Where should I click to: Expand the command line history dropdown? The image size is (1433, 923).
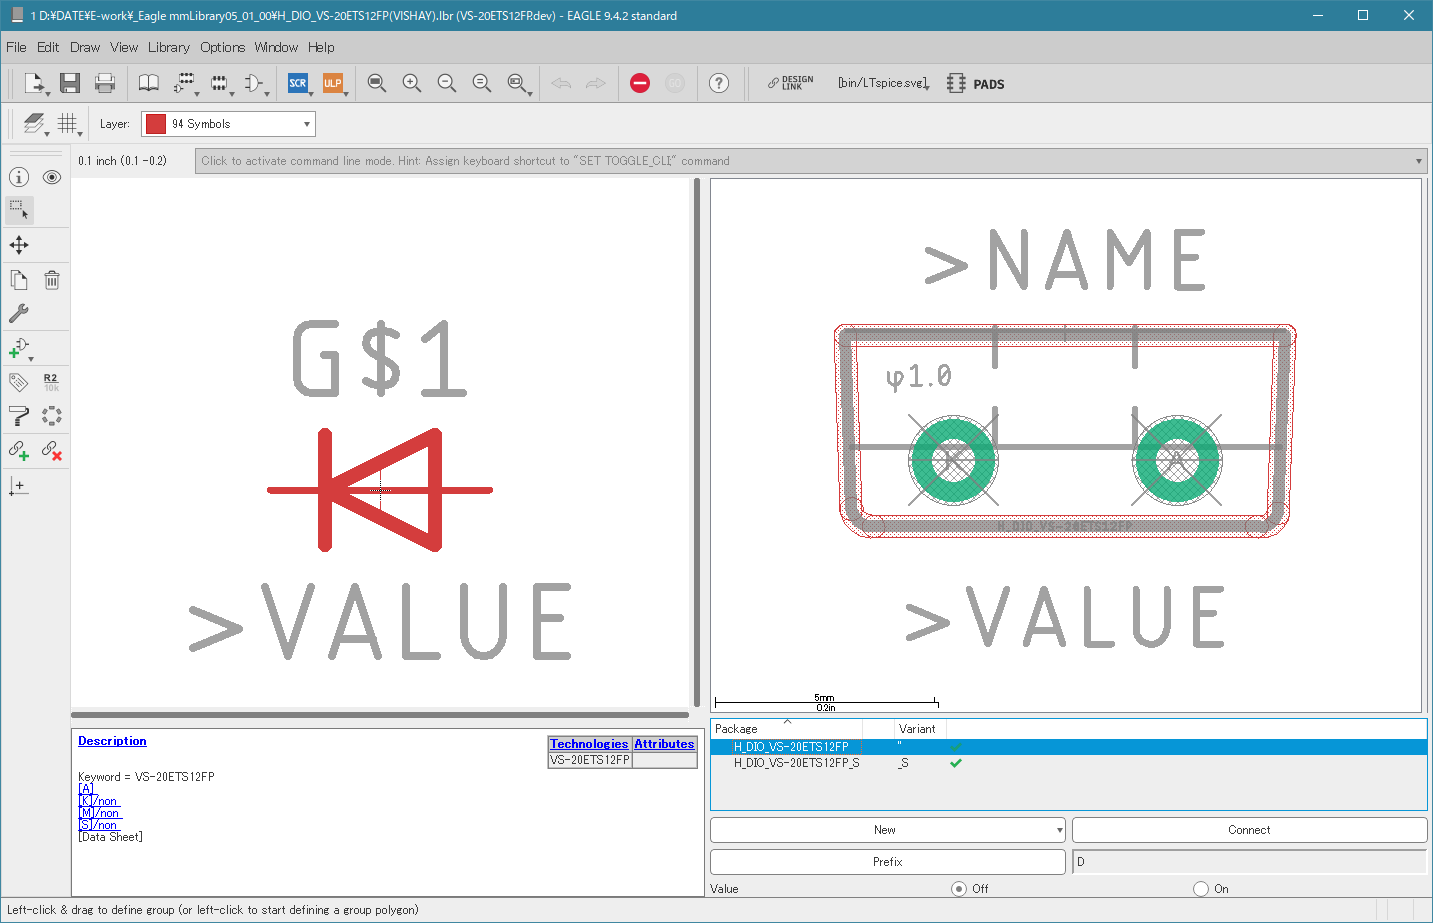[x=1418, y=161]
